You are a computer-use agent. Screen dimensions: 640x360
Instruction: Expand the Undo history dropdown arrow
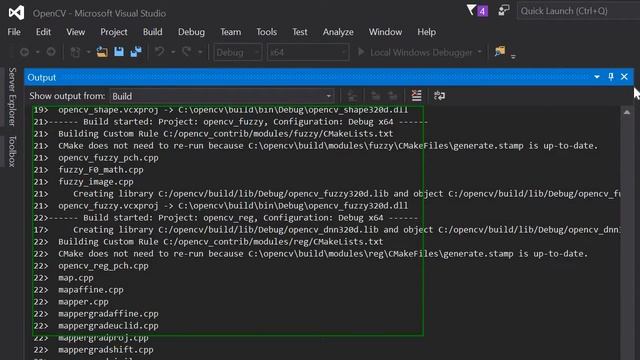[x=173, y=52]
